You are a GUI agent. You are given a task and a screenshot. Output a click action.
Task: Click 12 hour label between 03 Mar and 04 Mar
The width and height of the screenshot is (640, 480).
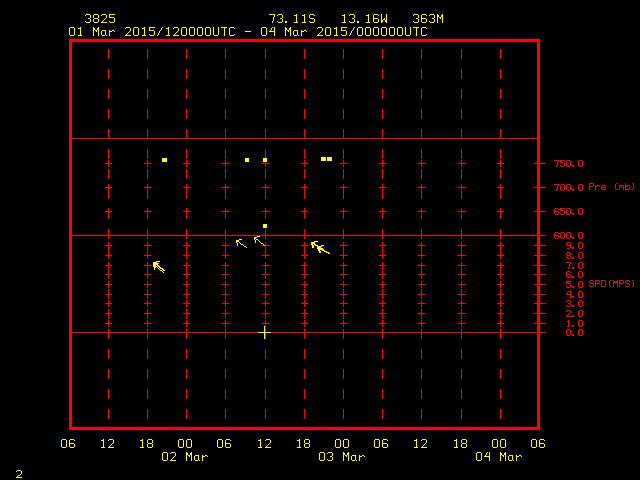coord(420,444)
